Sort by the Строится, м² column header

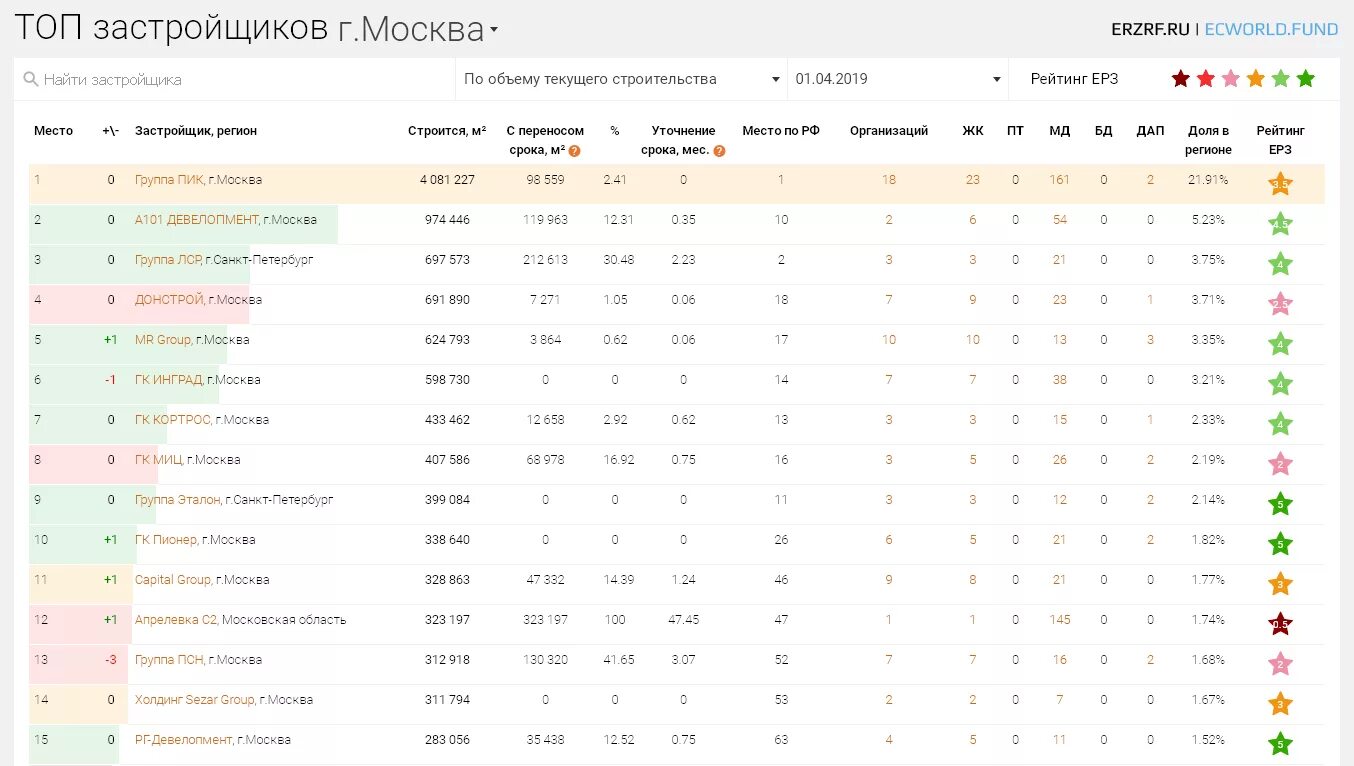coord(447,131)
